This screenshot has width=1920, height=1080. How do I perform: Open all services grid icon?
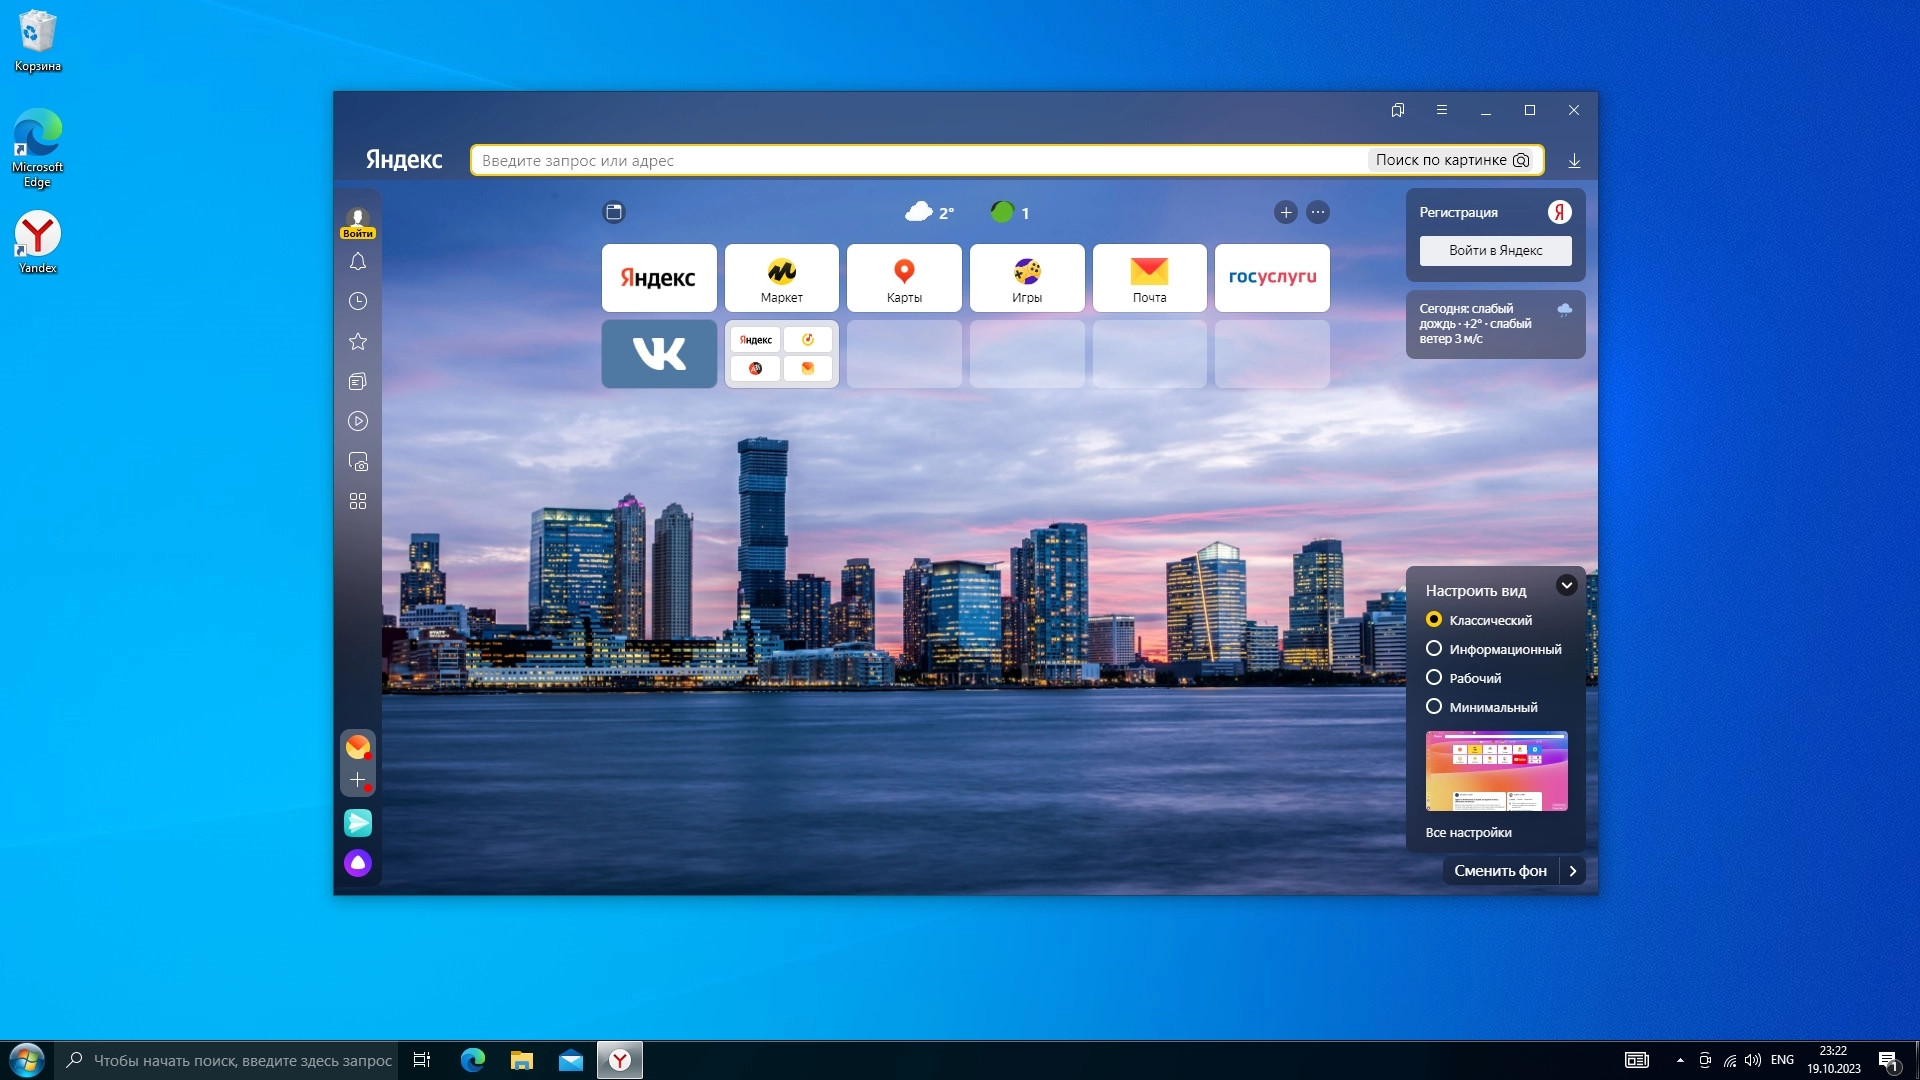click(358, 501)
